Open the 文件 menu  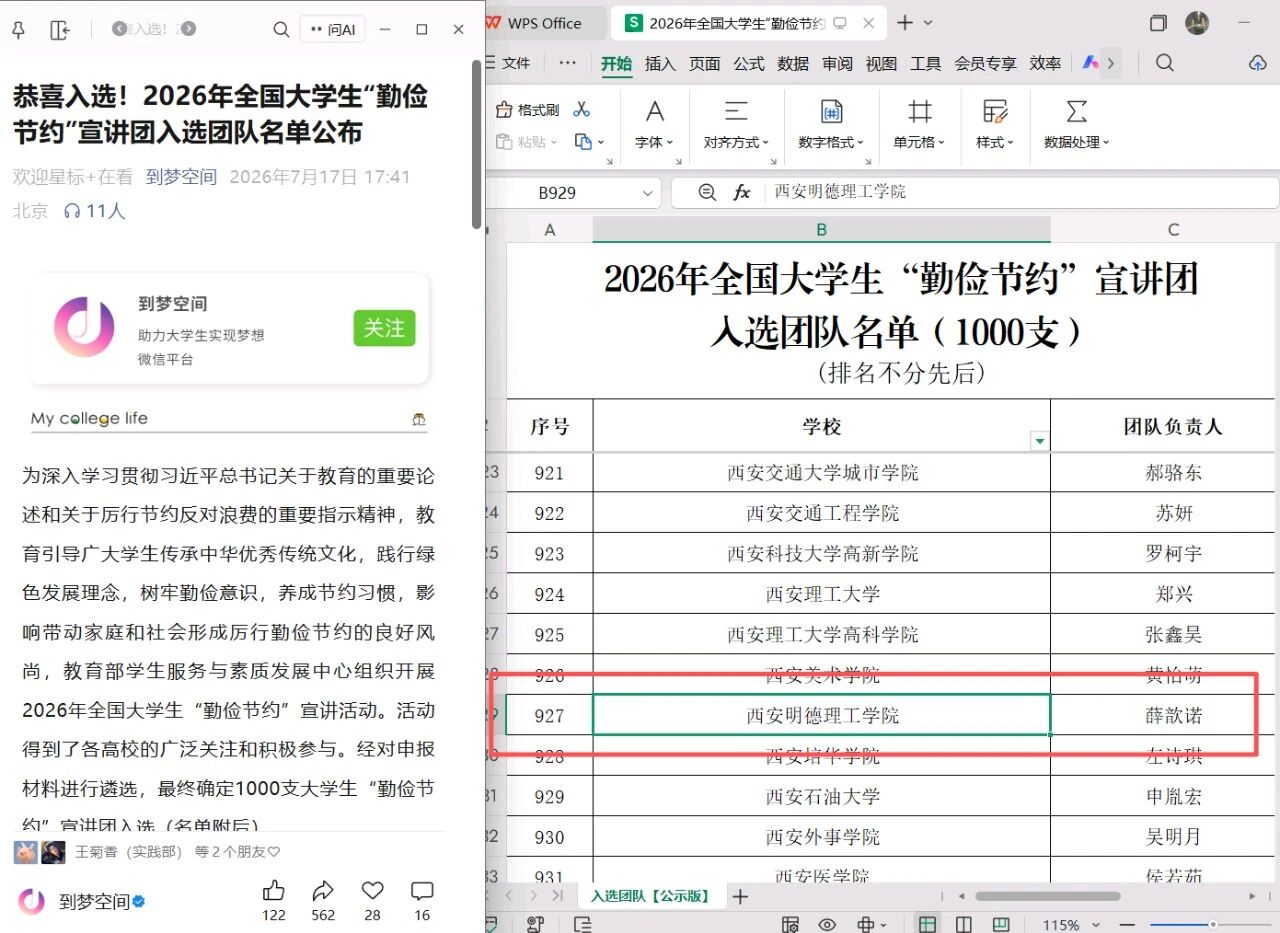pos(507,63)
